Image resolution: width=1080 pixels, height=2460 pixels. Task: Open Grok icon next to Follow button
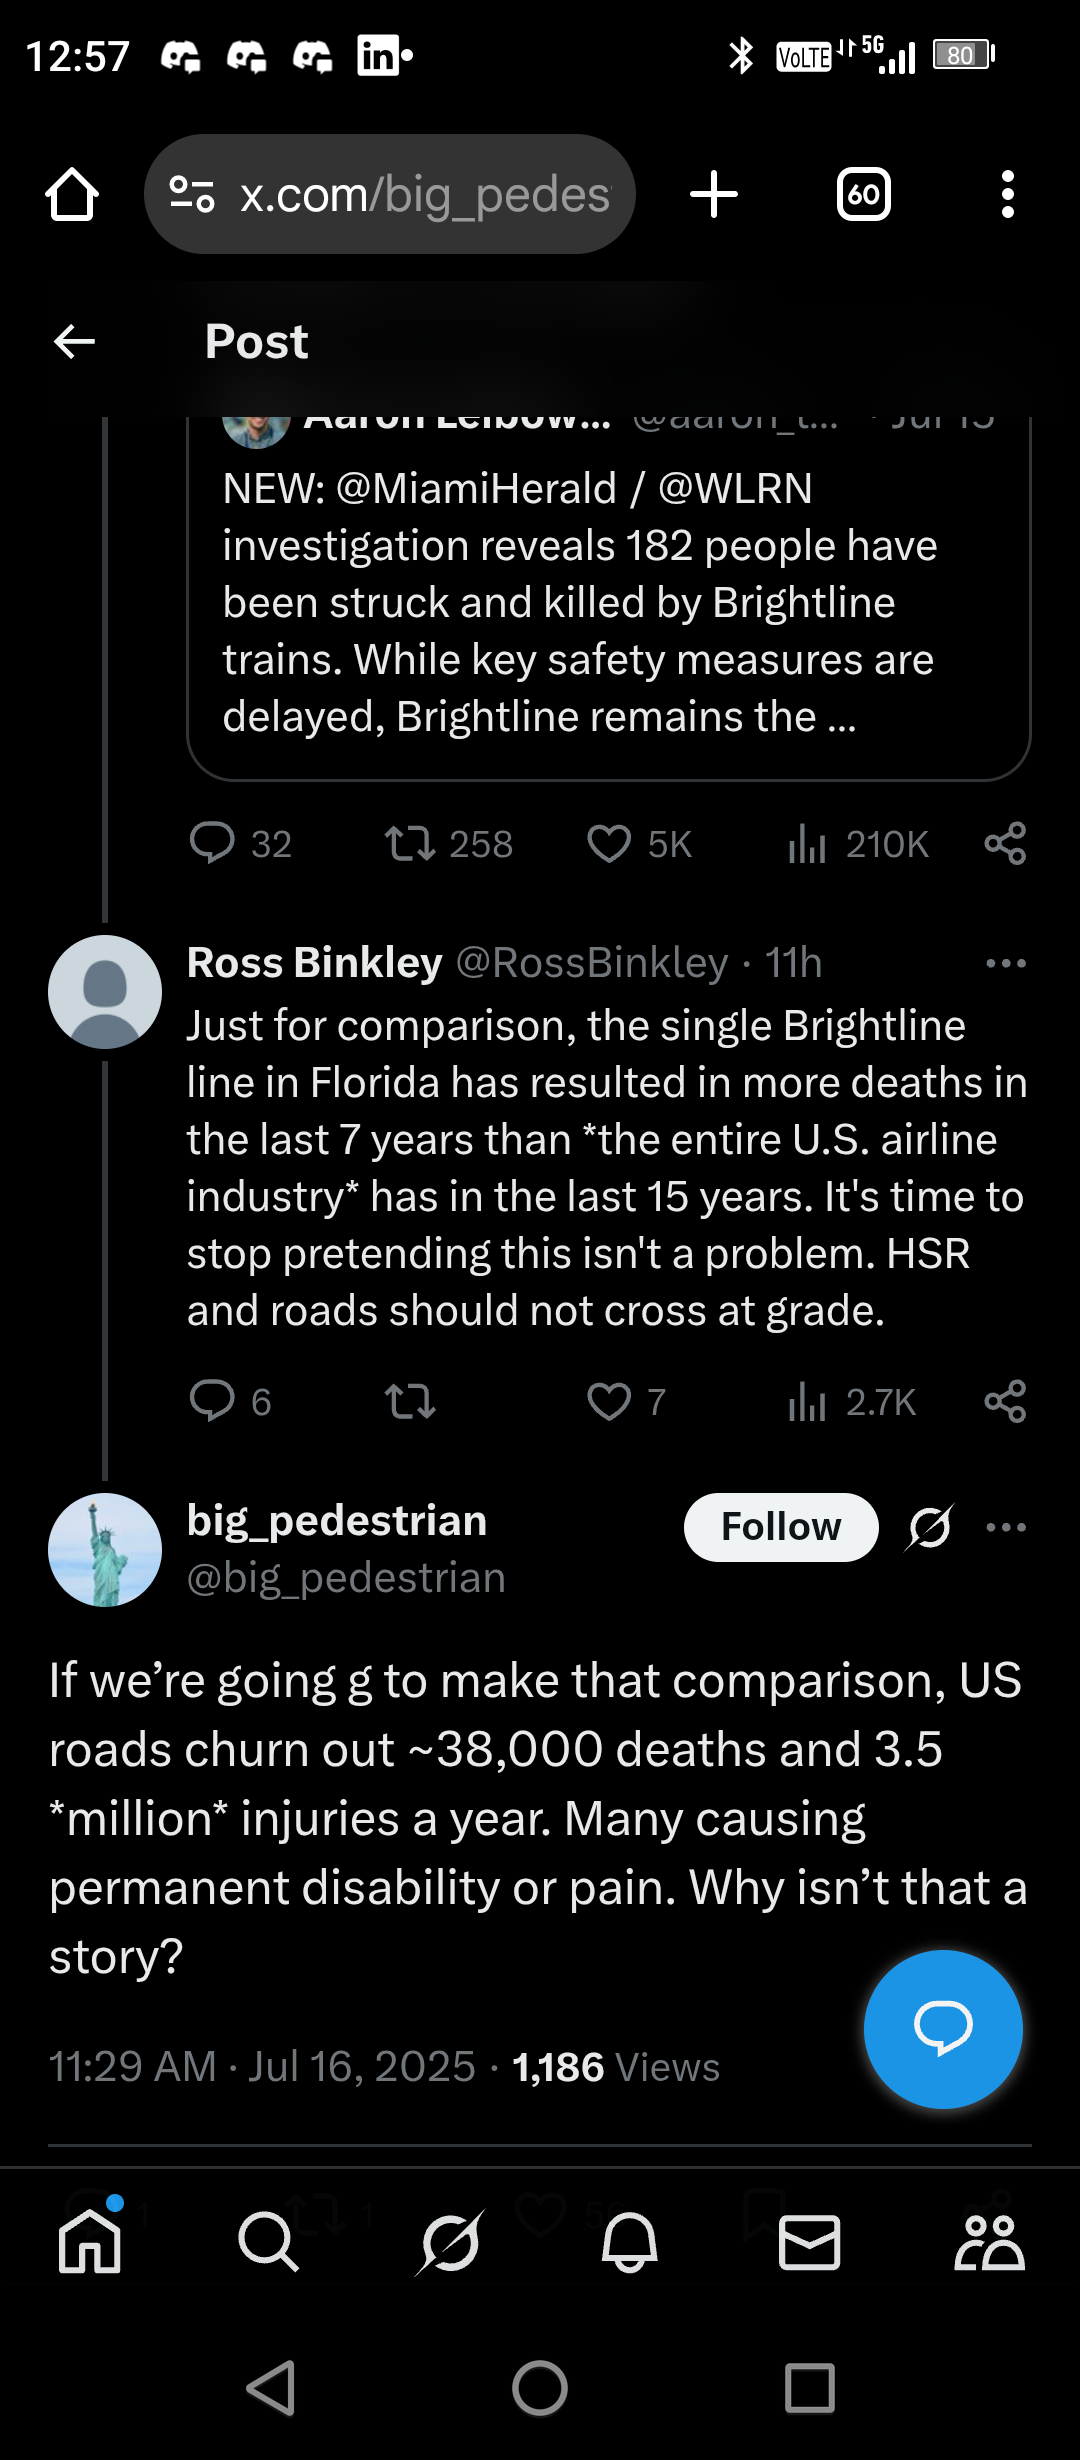point(930,1527)
